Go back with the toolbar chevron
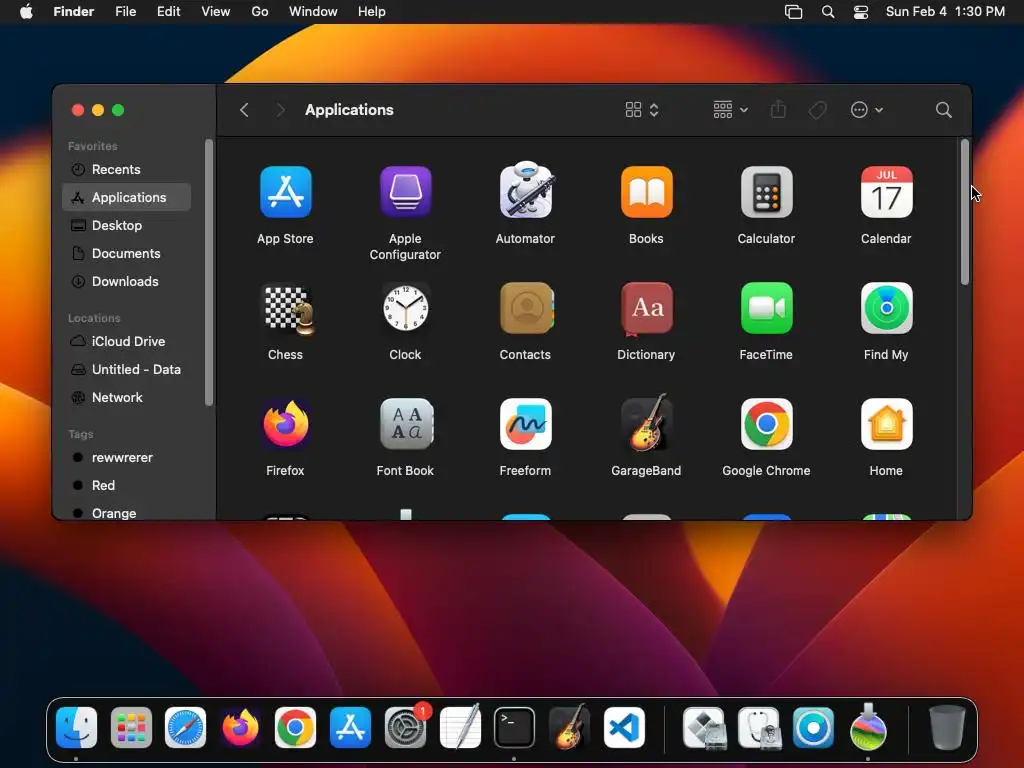This screenshot has width=1024, height=768. click(244, 110)
